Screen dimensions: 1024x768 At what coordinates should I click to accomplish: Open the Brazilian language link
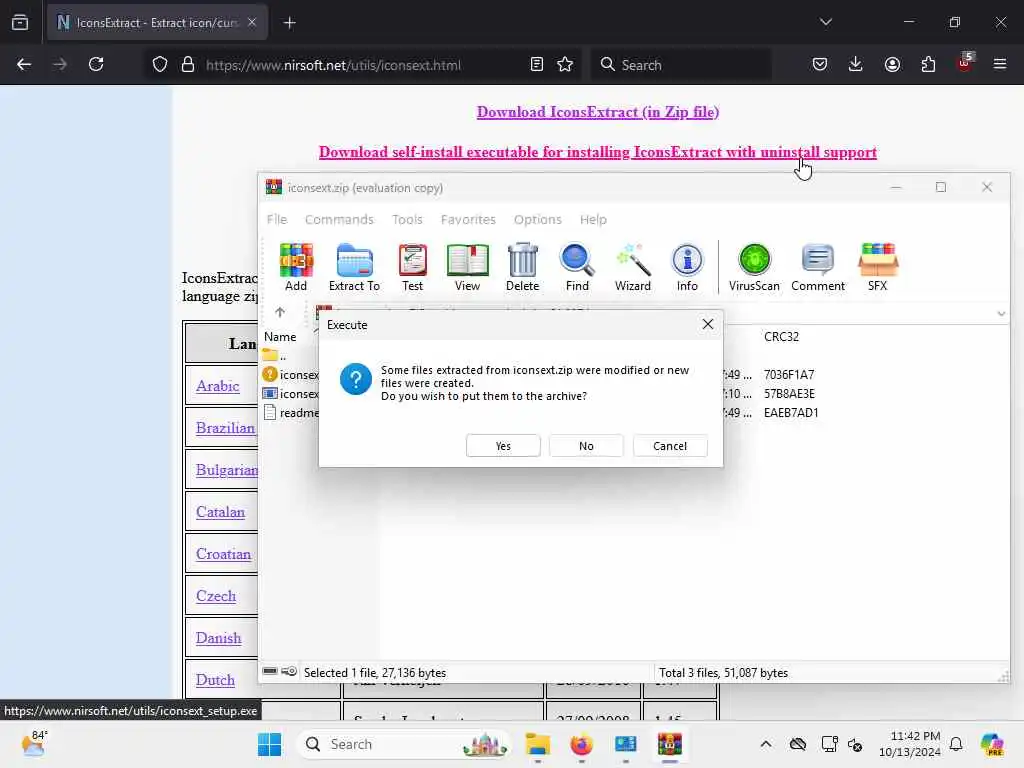tap(225, 428)
